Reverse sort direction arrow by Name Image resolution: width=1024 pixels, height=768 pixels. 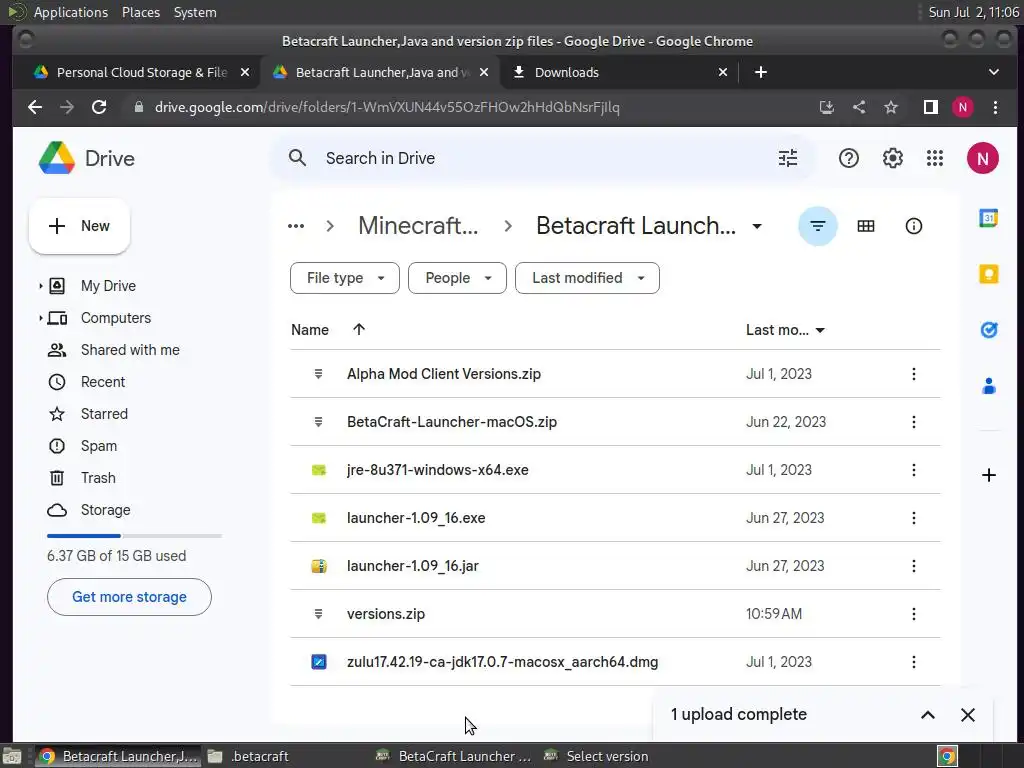point(359,329)
